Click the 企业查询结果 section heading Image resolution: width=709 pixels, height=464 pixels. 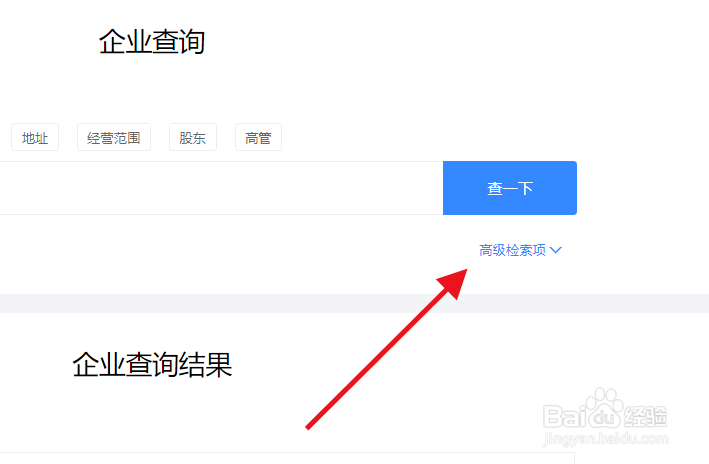tap(152, 365)
